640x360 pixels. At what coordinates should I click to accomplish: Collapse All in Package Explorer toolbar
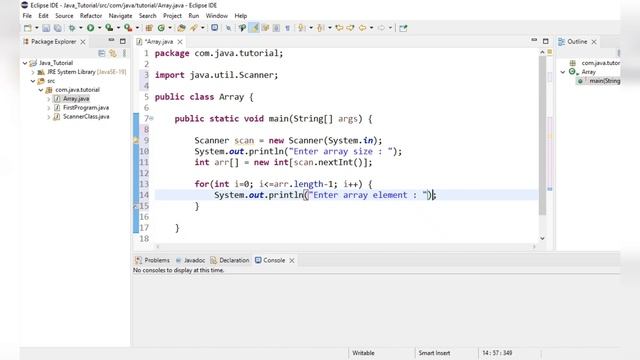[102, 53]
